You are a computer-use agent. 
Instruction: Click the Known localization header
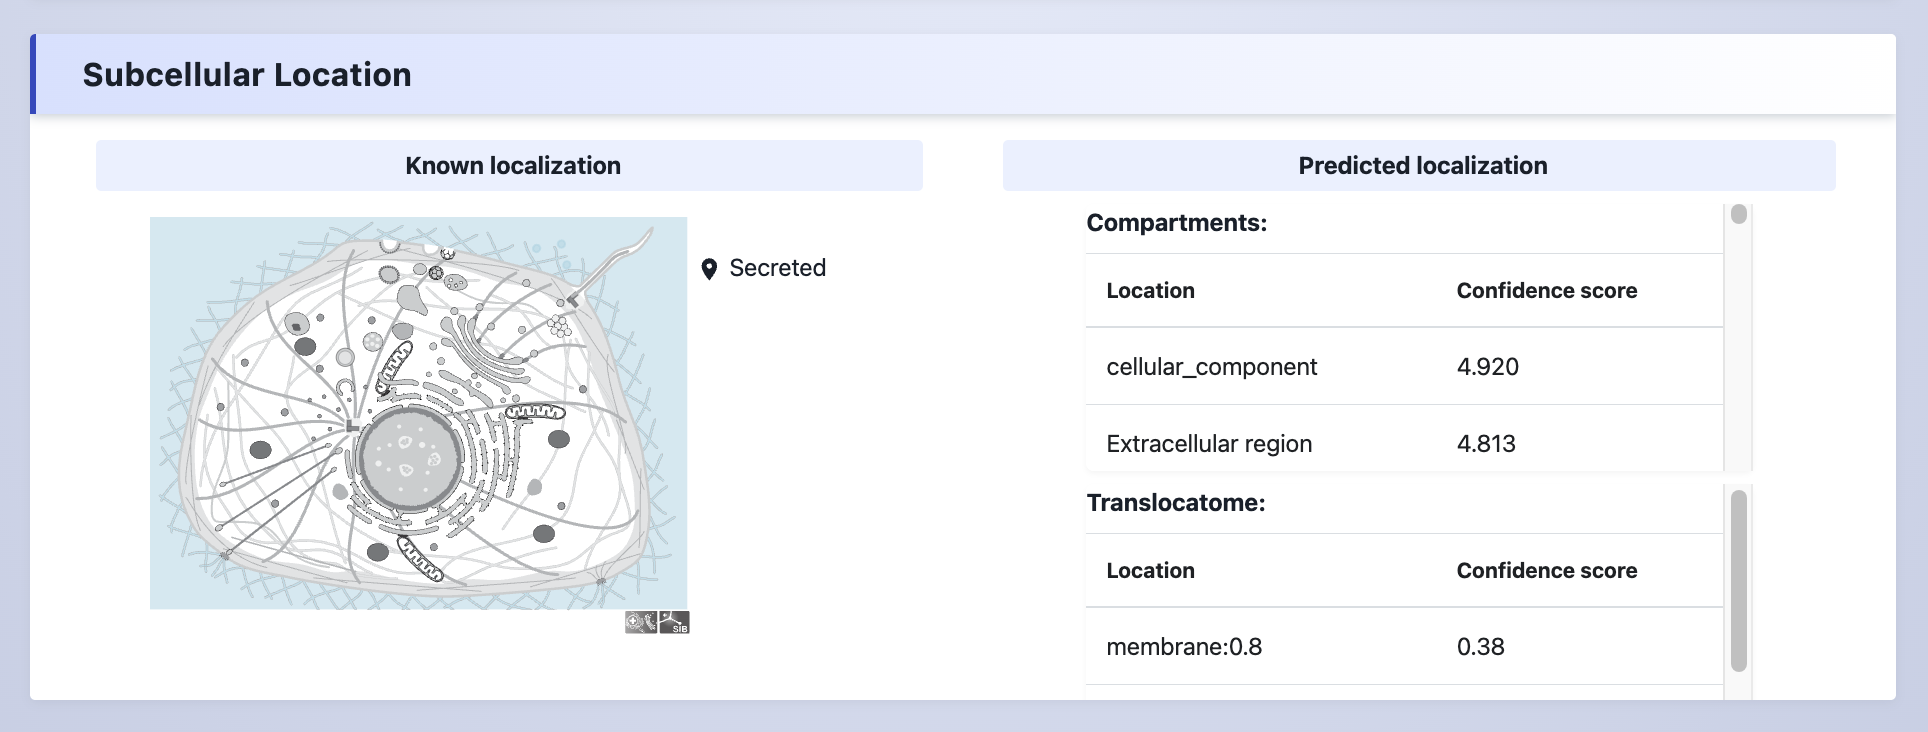(512, 166)
